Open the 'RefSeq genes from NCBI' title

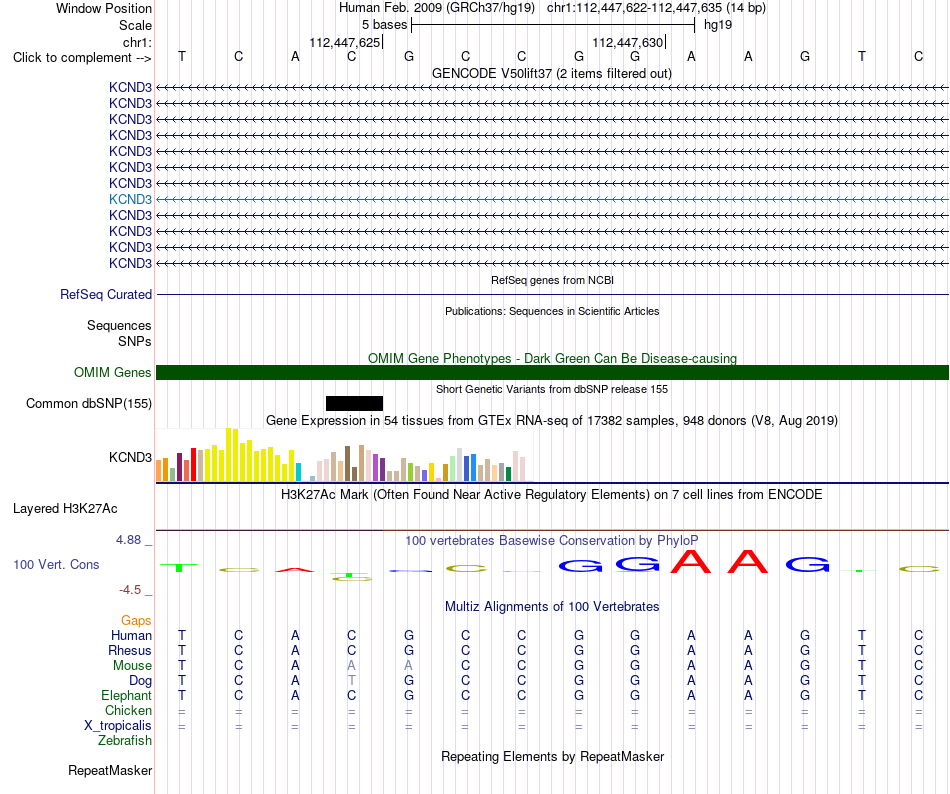(552, 280)
